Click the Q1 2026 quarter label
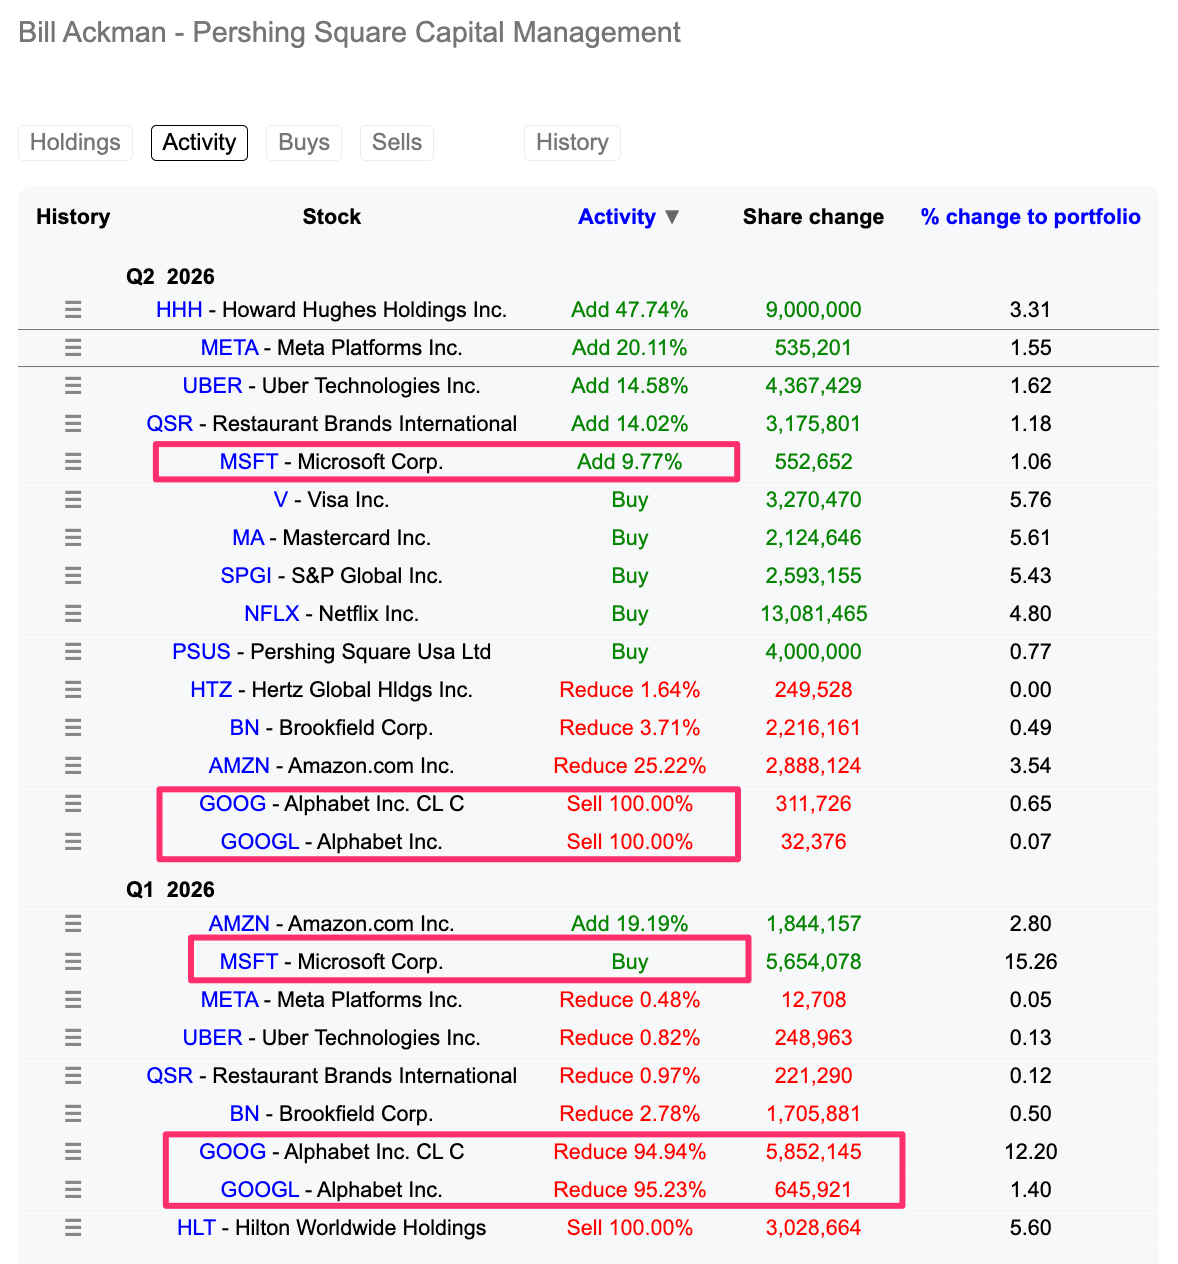The image size is (1178, 1264). click(170, 890)
